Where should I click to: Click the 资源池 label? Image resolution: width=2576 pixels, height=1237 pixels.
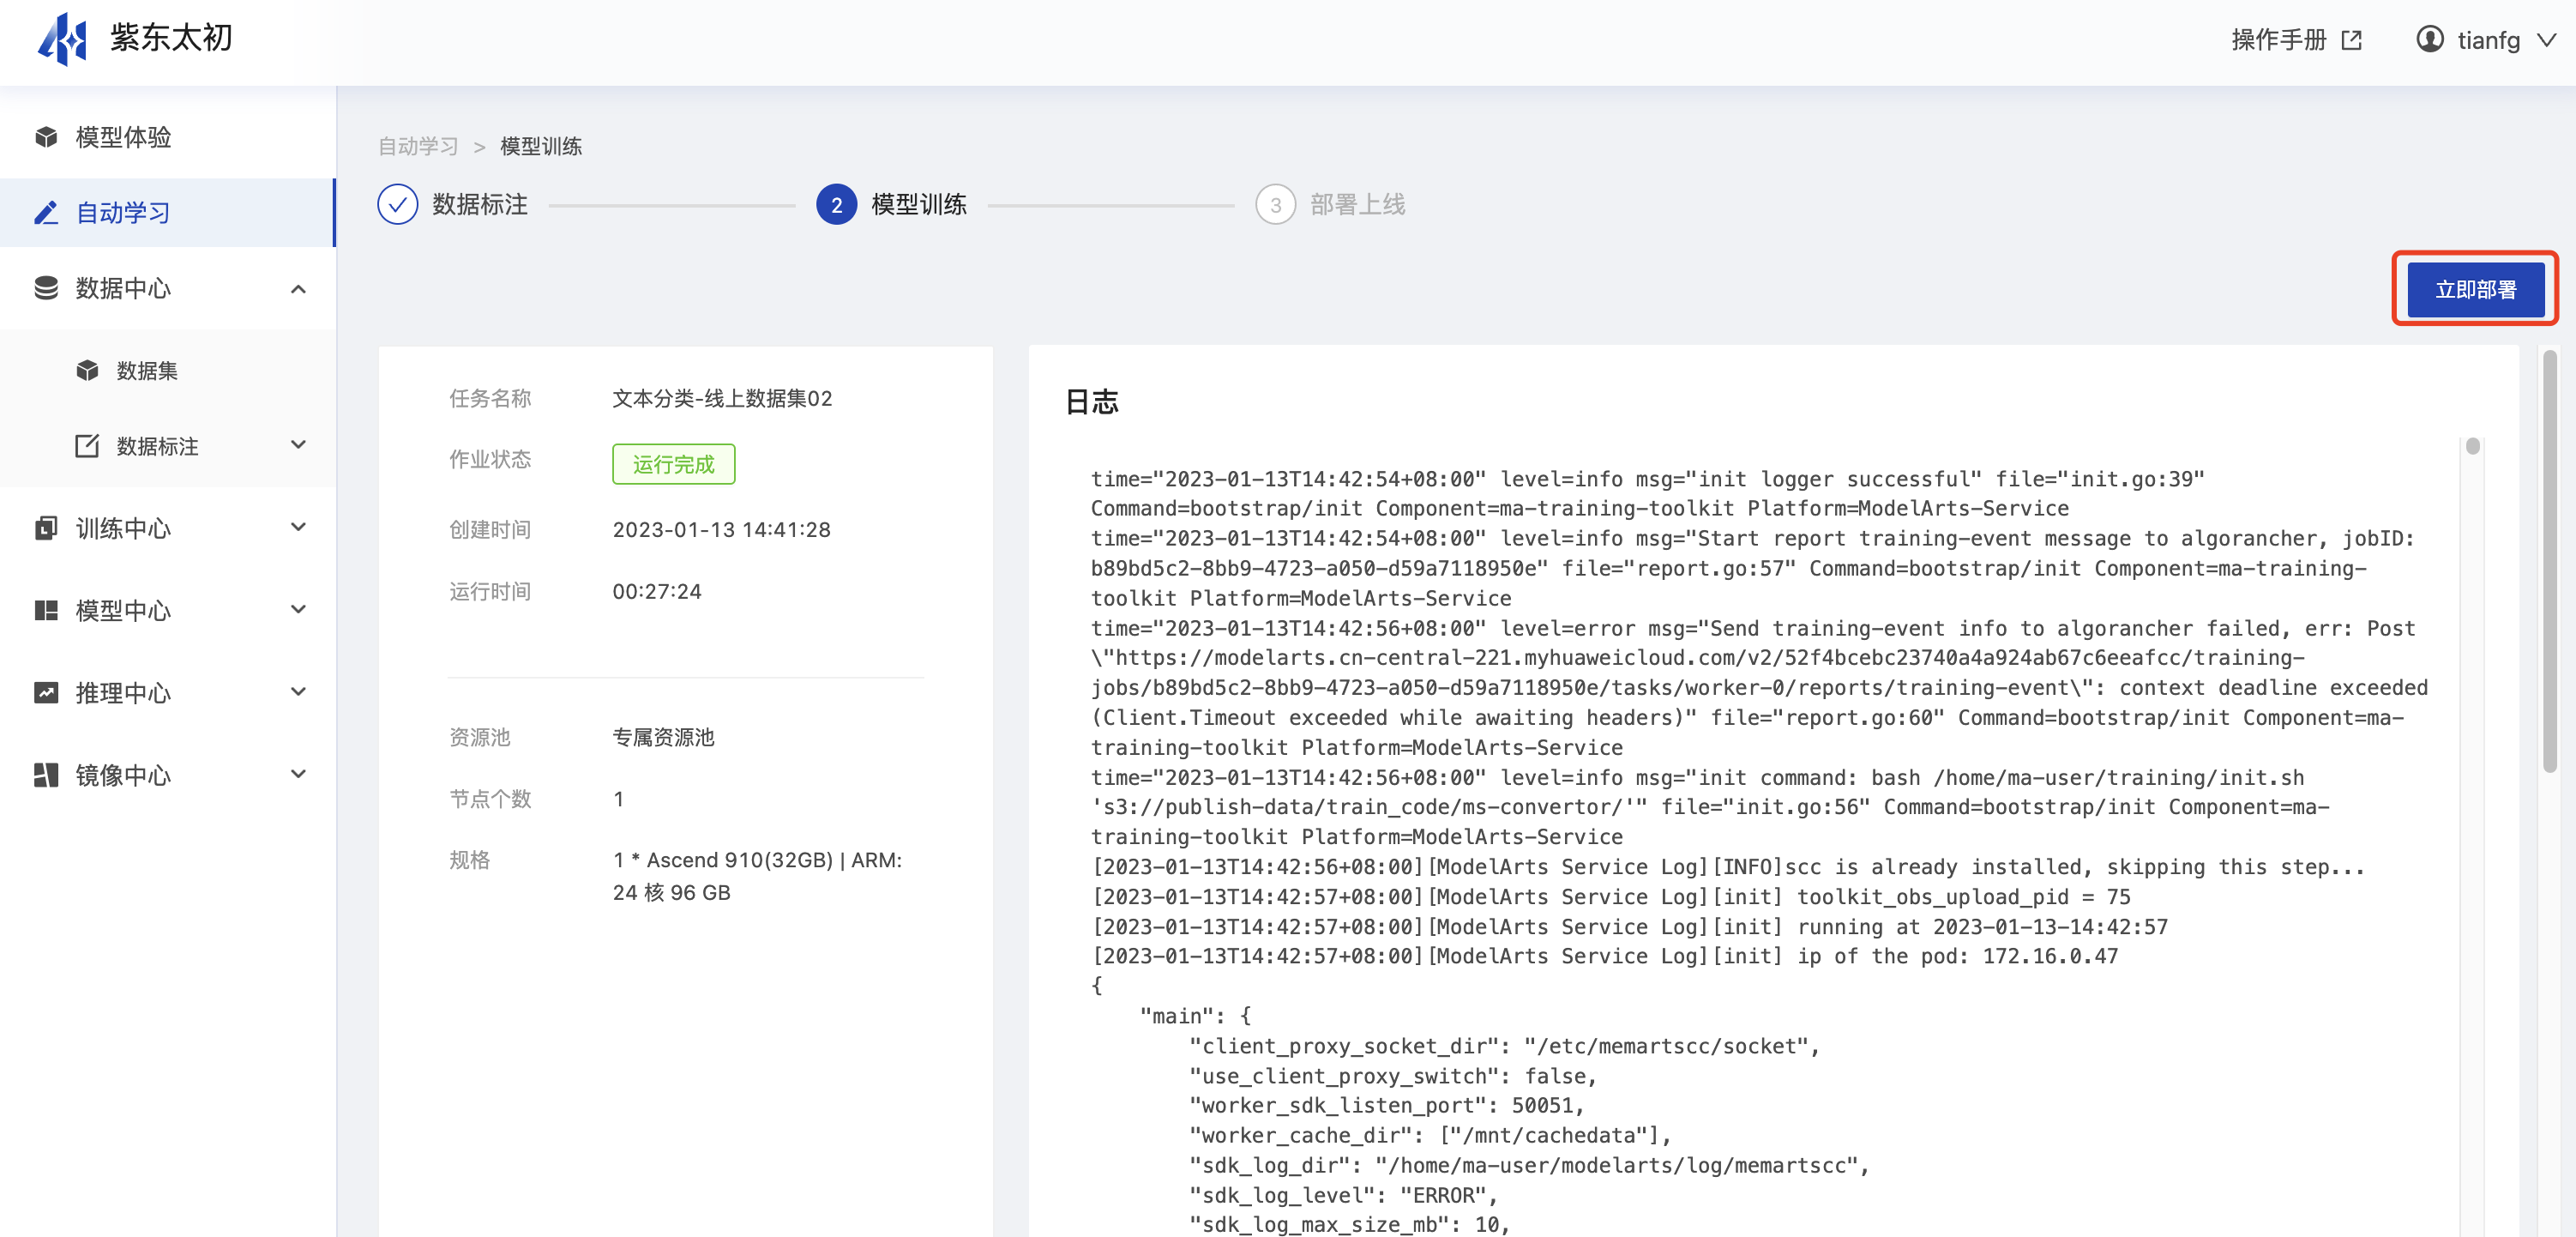coord(480,737)
